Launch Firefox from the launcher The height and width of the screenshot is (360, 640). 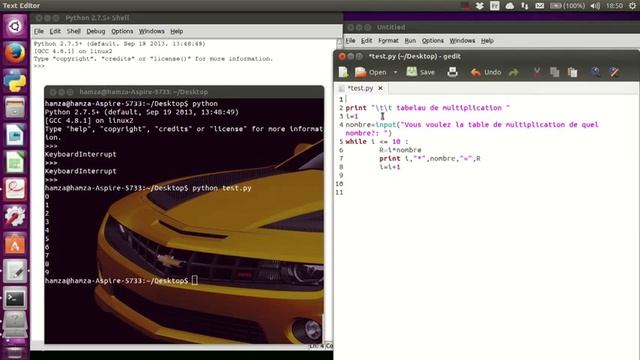[x=15, y=53]
